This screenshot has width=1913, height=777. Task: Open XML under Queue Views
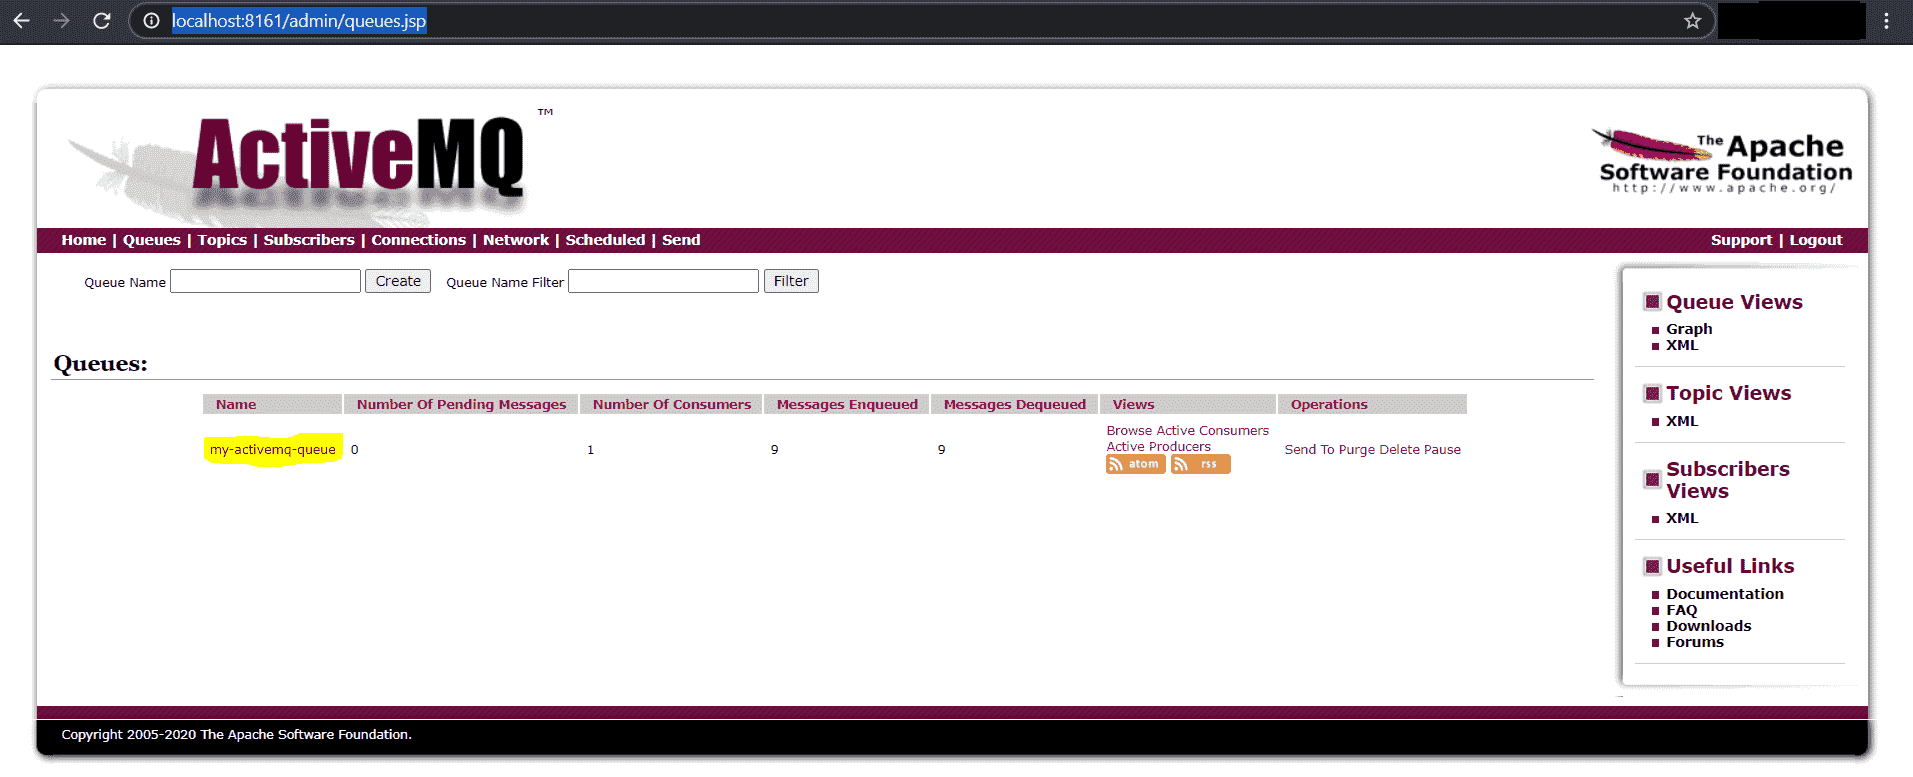click(1682, 345)
